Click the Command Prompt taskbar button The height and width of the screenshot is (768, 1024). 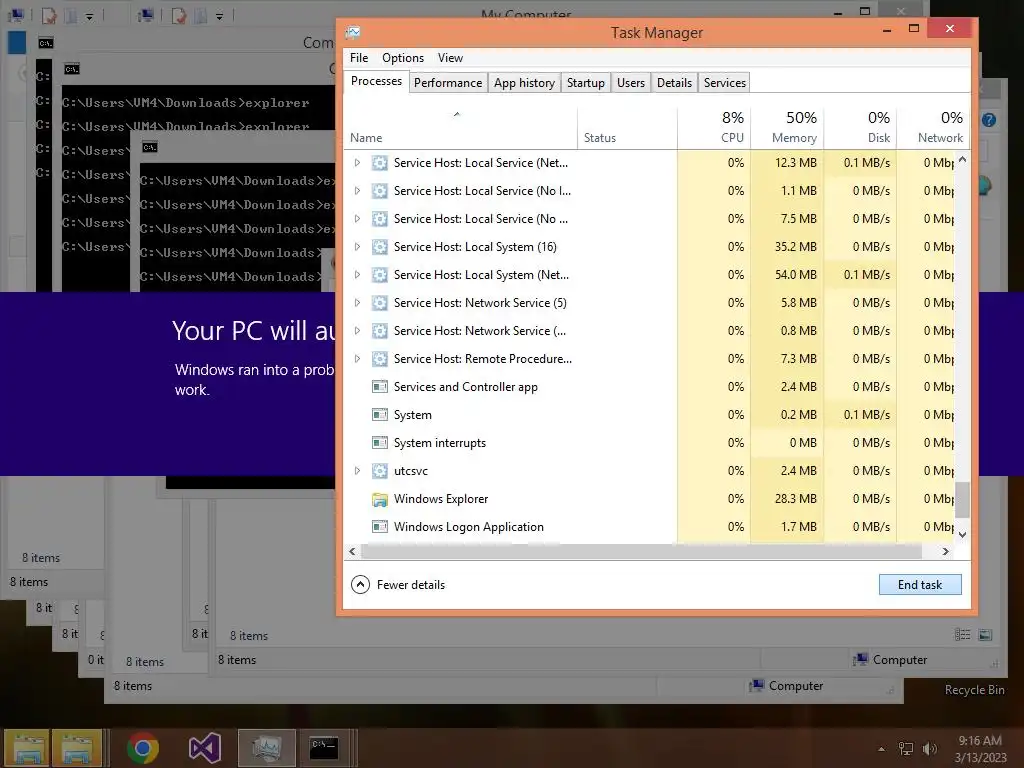(325, 748)
